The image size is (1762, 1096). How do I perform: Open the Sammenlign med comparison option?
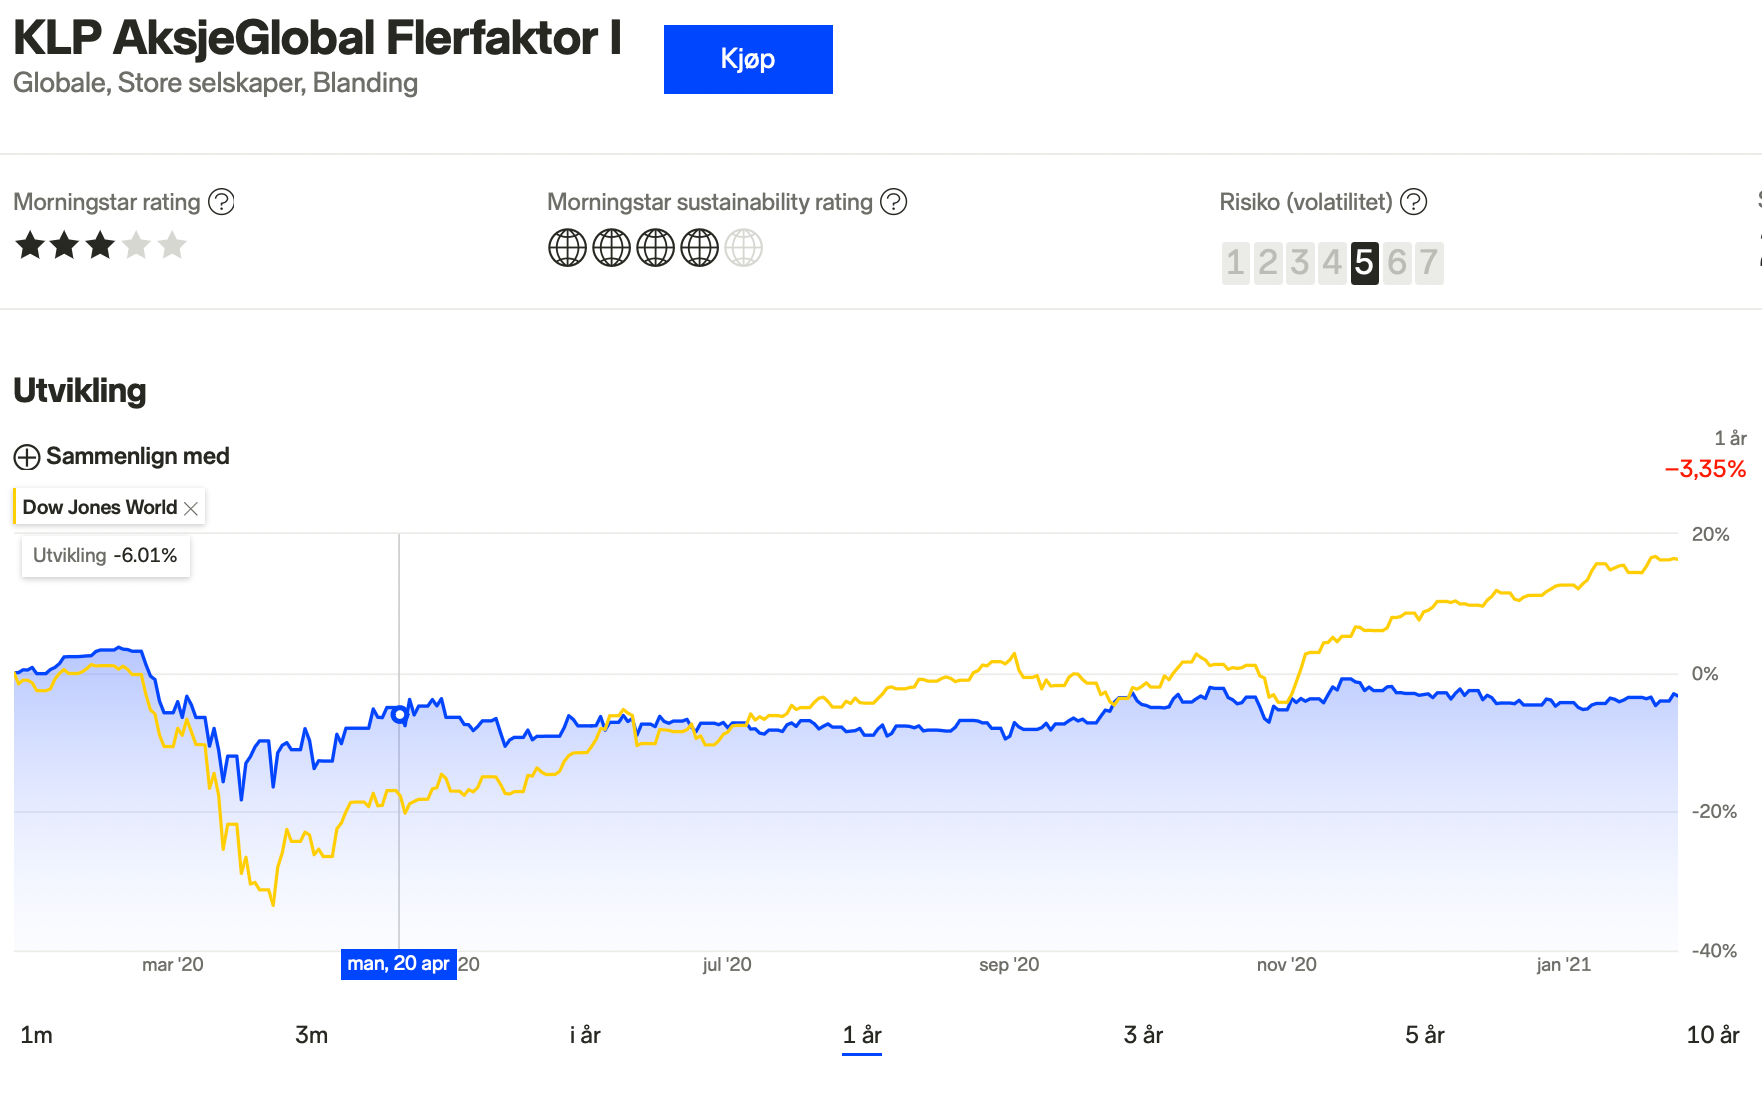click(x=122, y=456)
